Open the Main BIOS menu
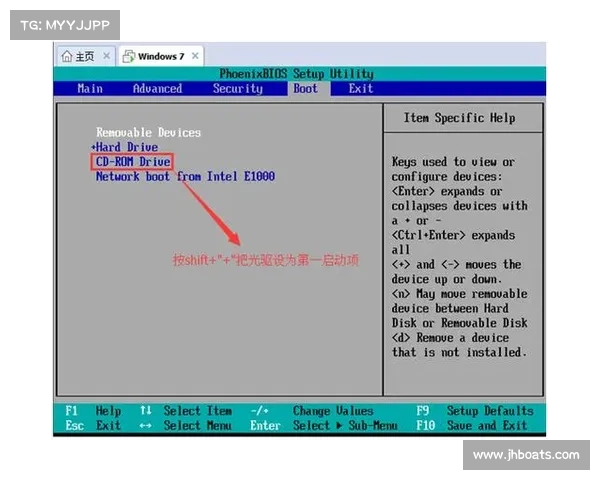Screen dimensions: 600x480 [x=90, y=88]
